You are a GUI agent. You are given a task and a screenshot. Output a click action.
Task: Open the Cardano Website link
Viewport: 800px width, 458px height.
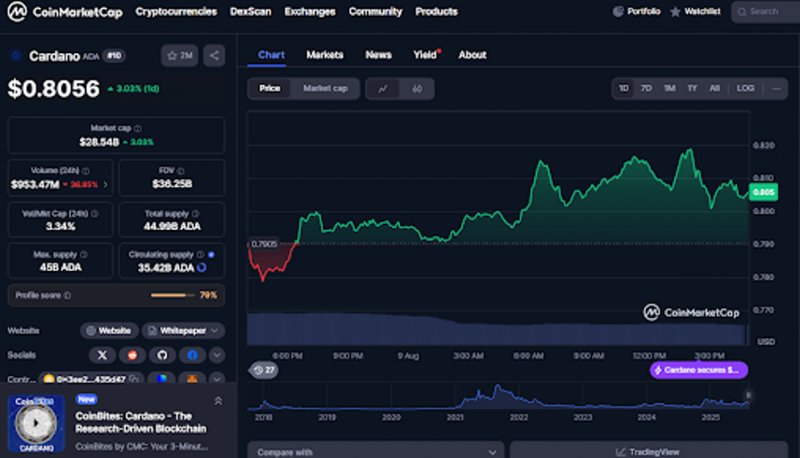109,331
